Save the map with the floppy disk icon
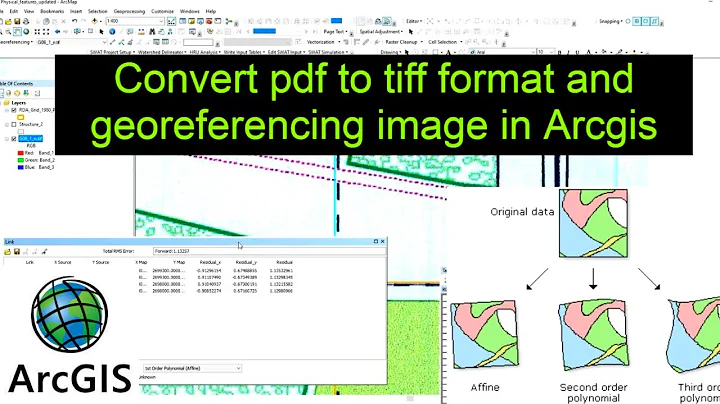 [17, 21]
